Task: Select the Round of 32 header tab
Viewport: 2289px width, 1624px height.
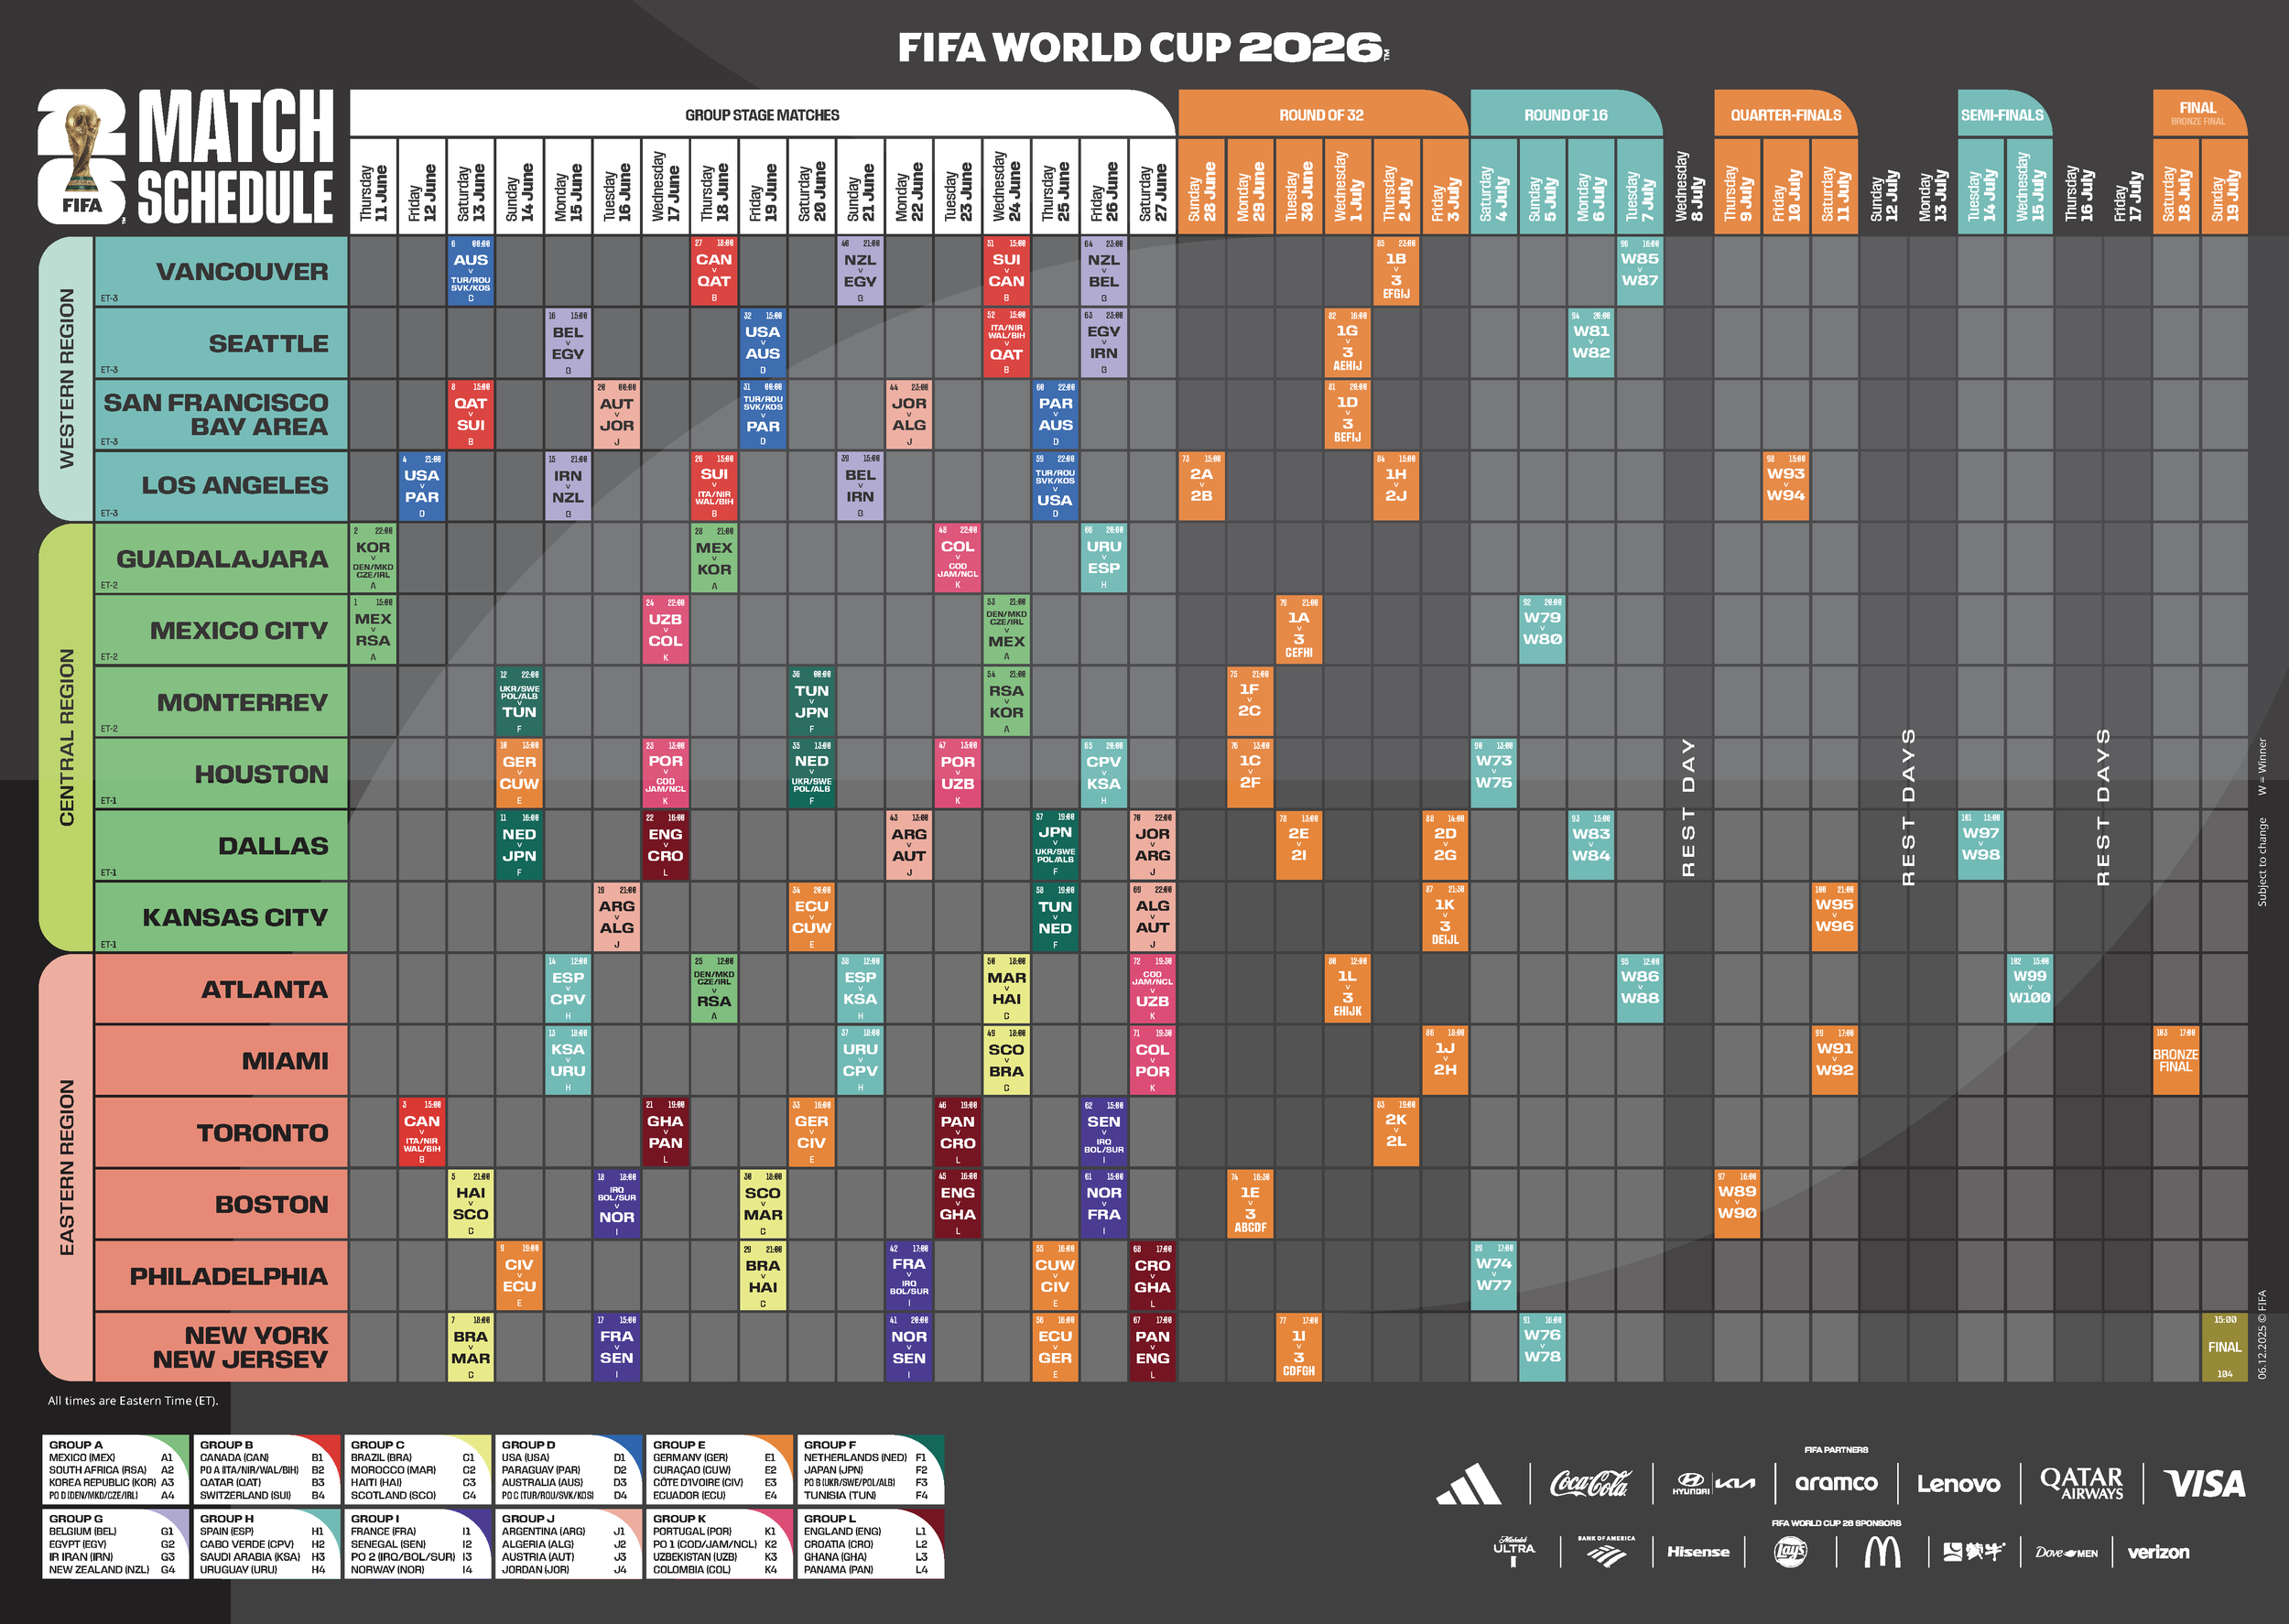Action: pyautogui.click(x=1321, y=115)
